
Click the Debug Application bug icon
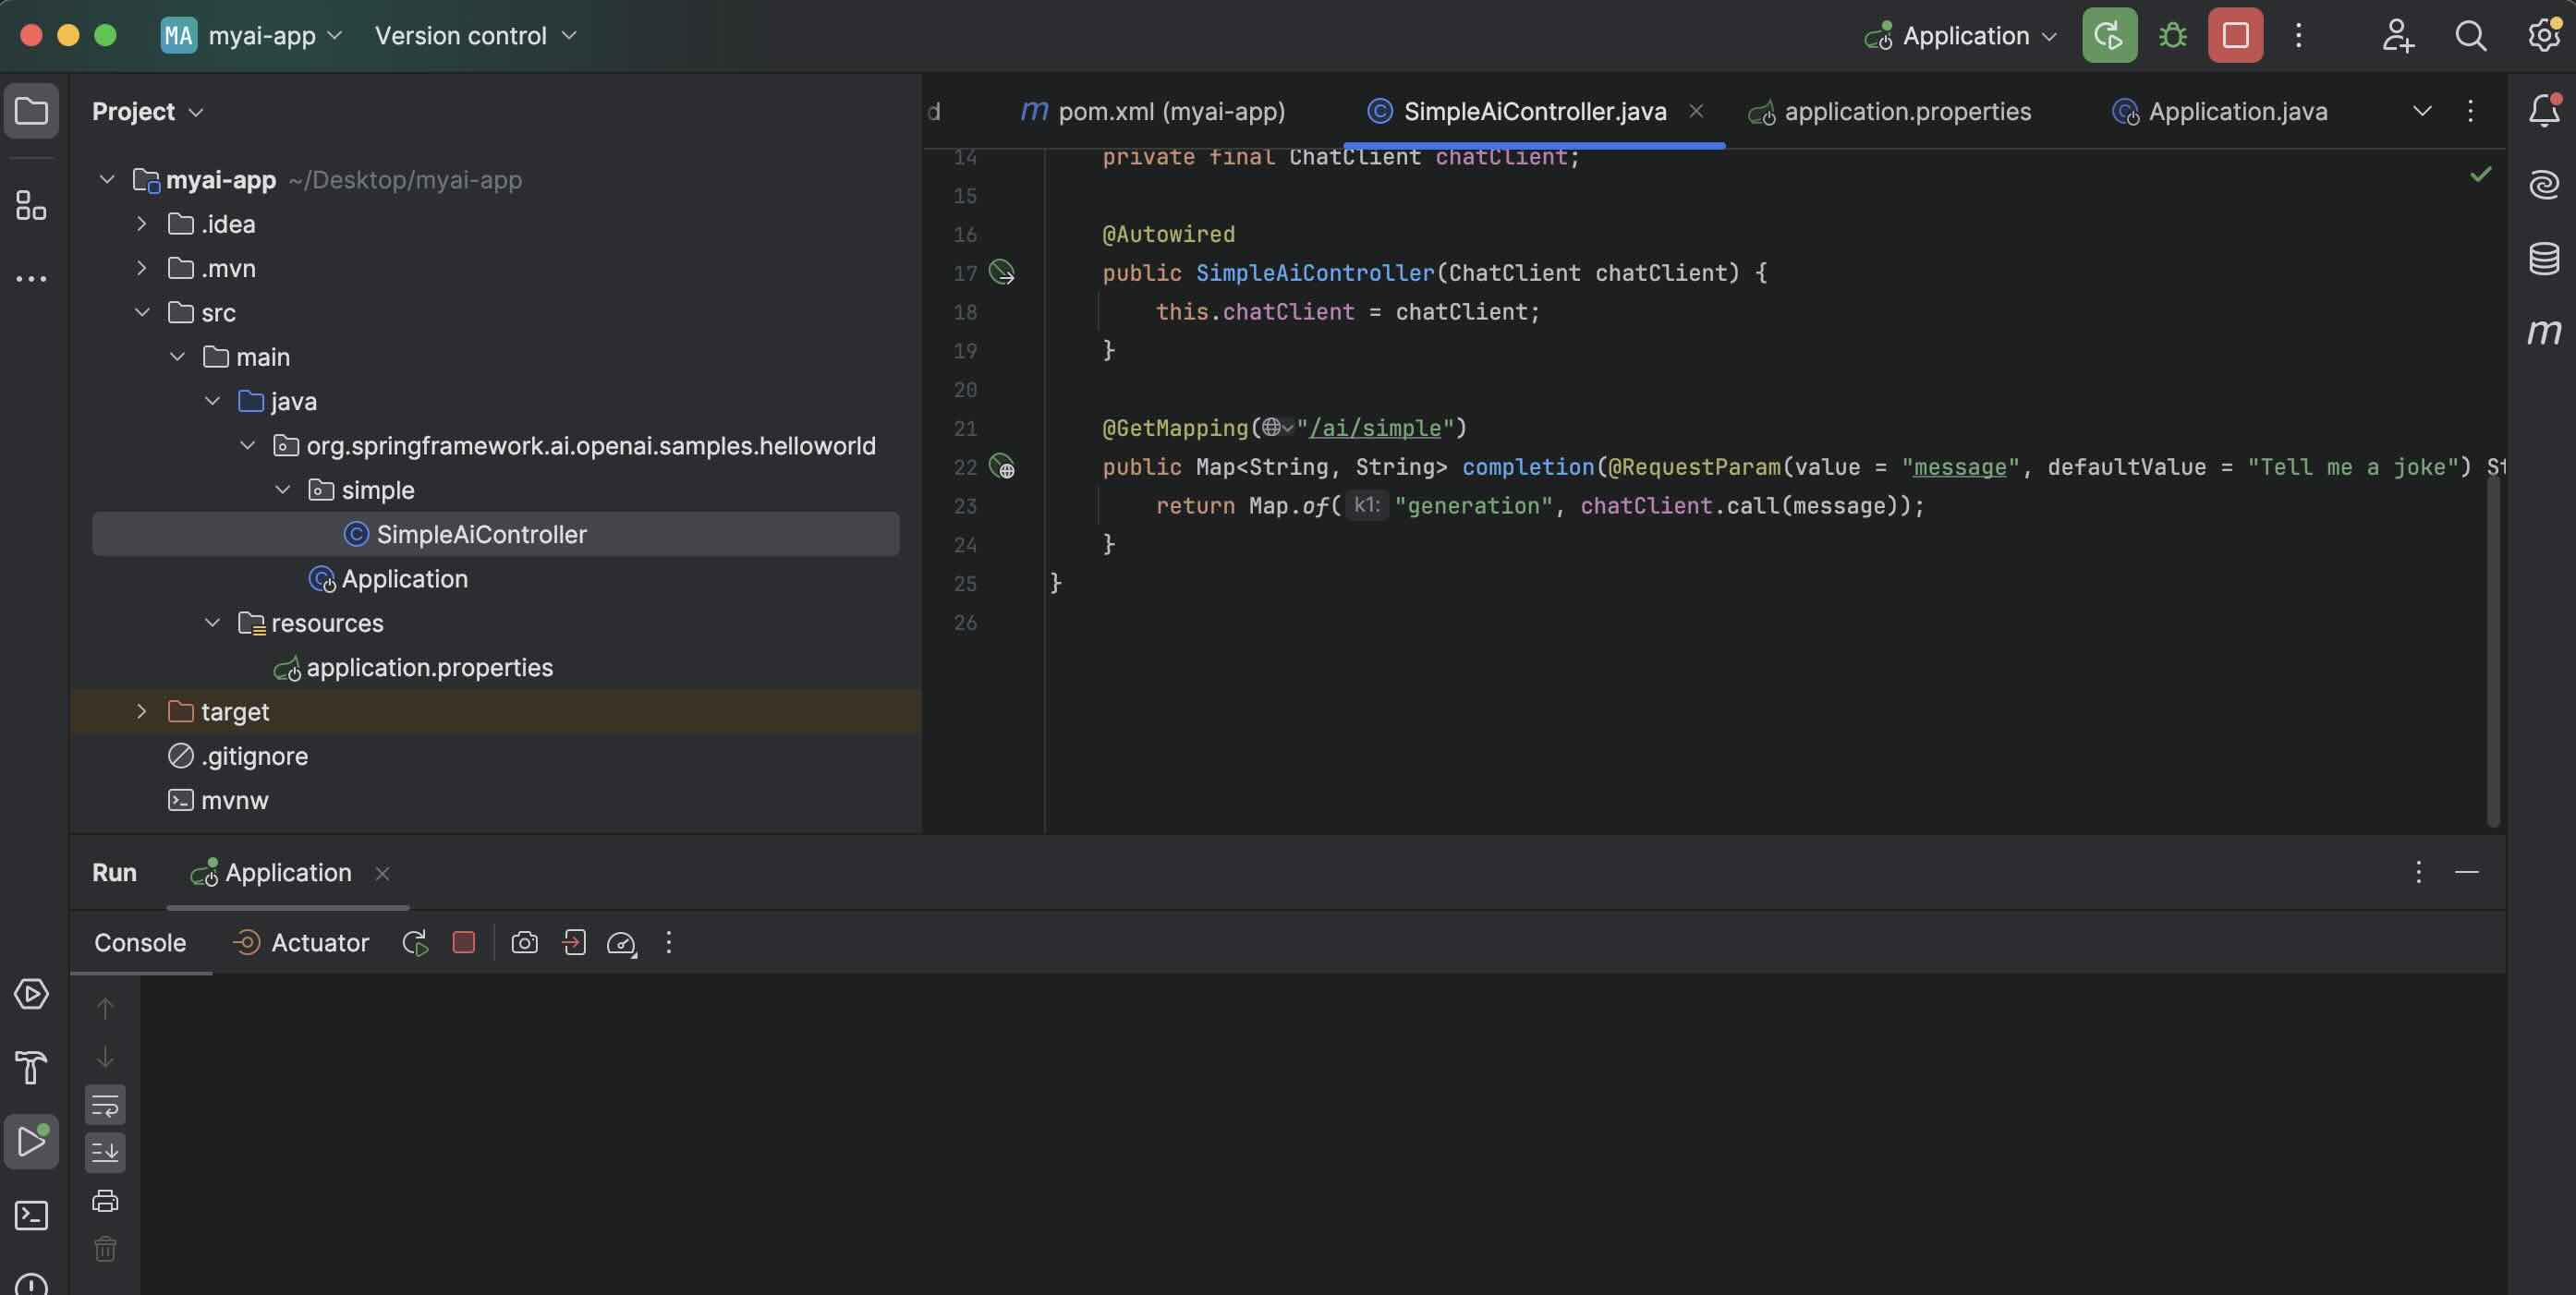(x=2172, y=36)
